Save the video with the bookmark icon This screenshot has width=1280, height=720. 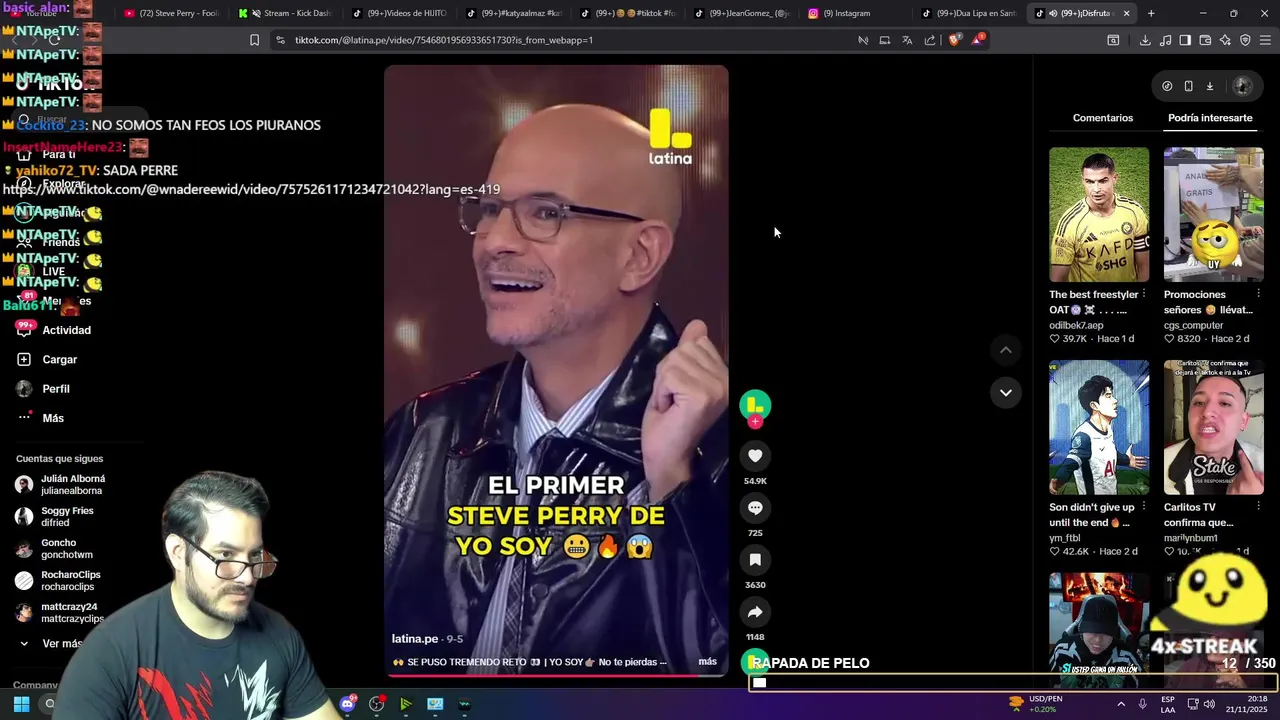coord(755,560)
